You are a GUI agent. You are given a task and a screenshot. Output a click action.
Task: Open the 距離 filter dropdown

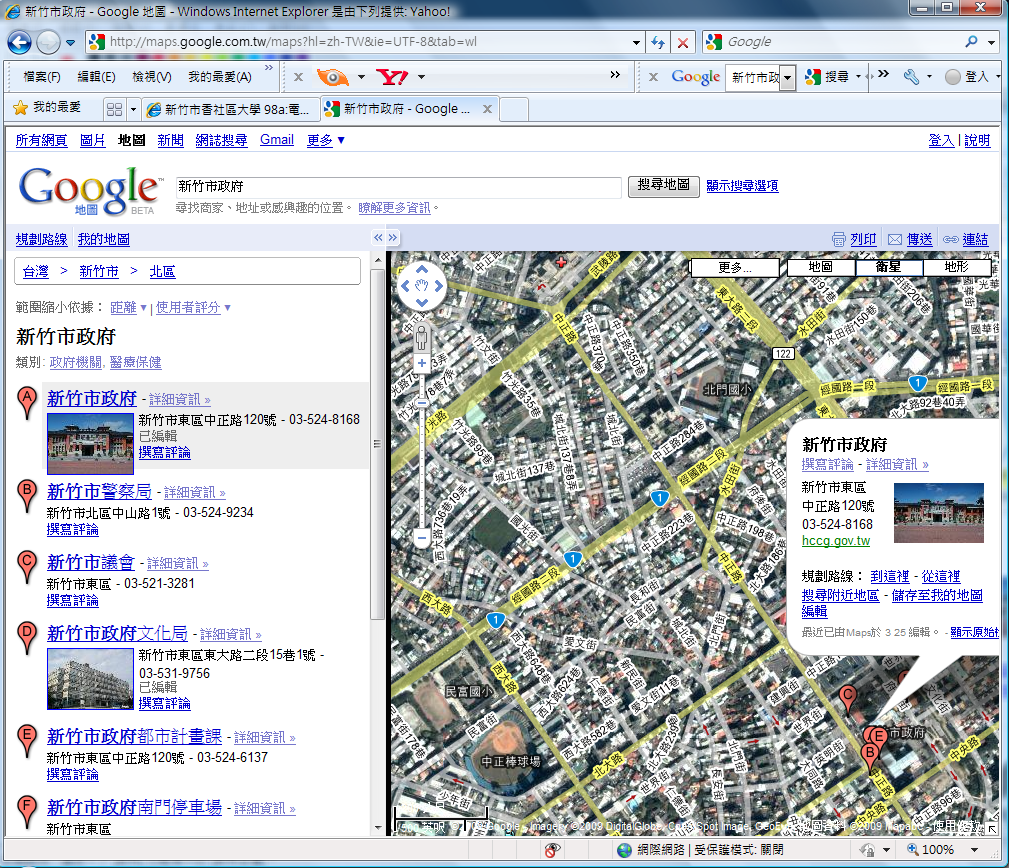coord(128,308)
